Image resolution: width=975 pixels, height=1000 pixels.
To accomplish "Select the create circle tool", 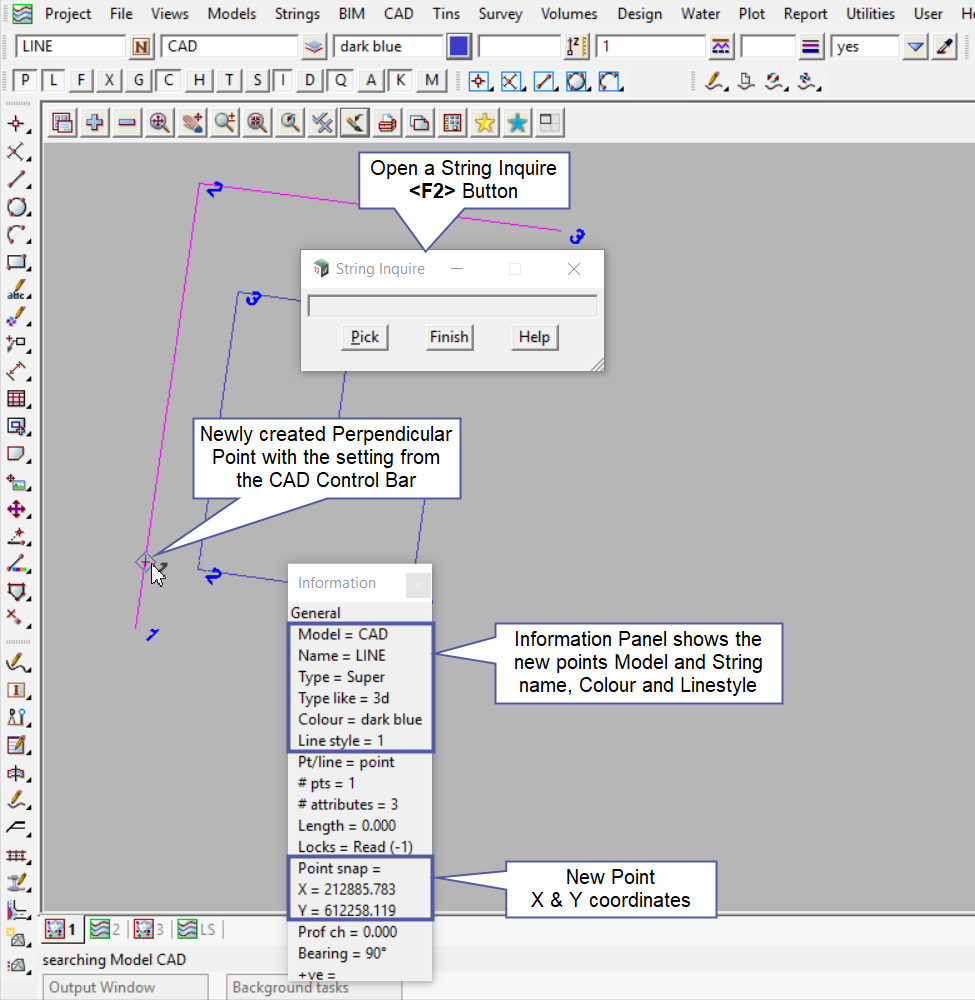I will pos(16,208).
